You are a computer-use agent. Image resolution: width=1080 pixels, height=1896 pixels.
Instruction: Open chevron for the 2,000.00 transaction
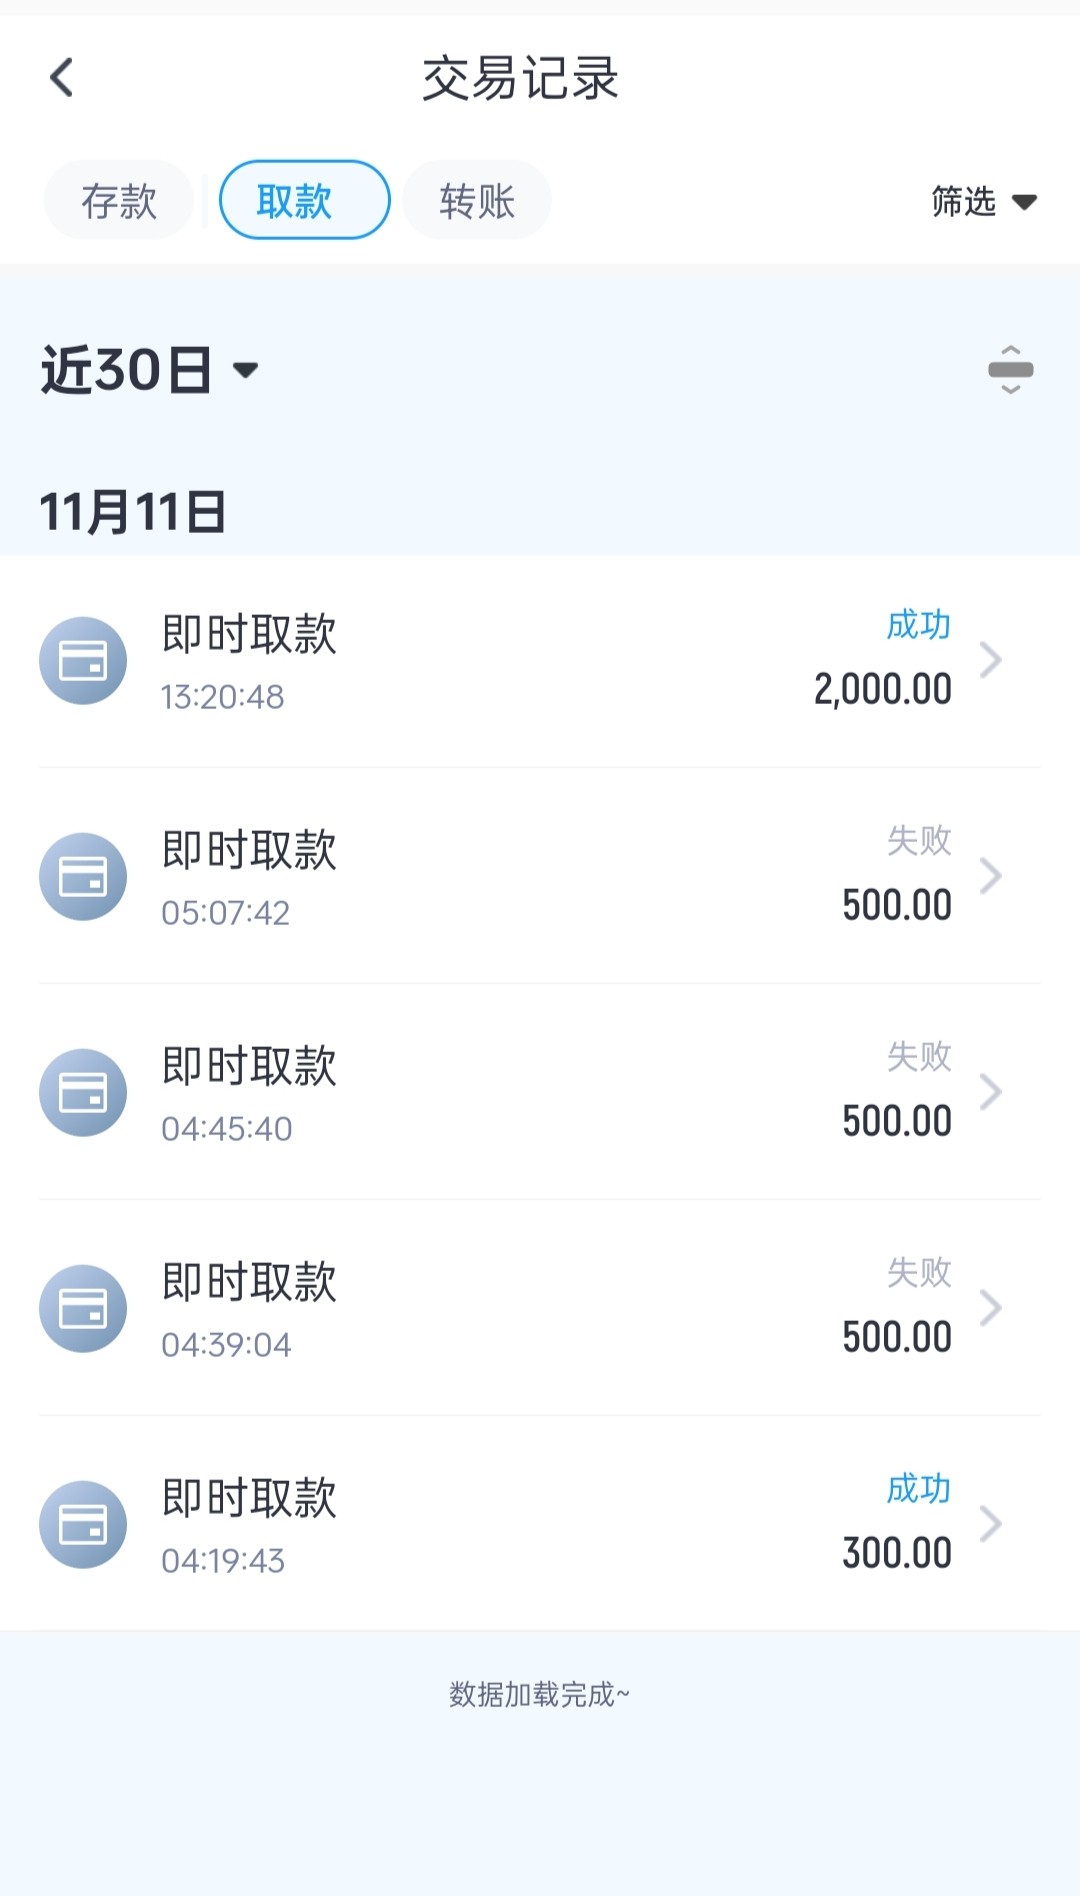coord(990,661)
